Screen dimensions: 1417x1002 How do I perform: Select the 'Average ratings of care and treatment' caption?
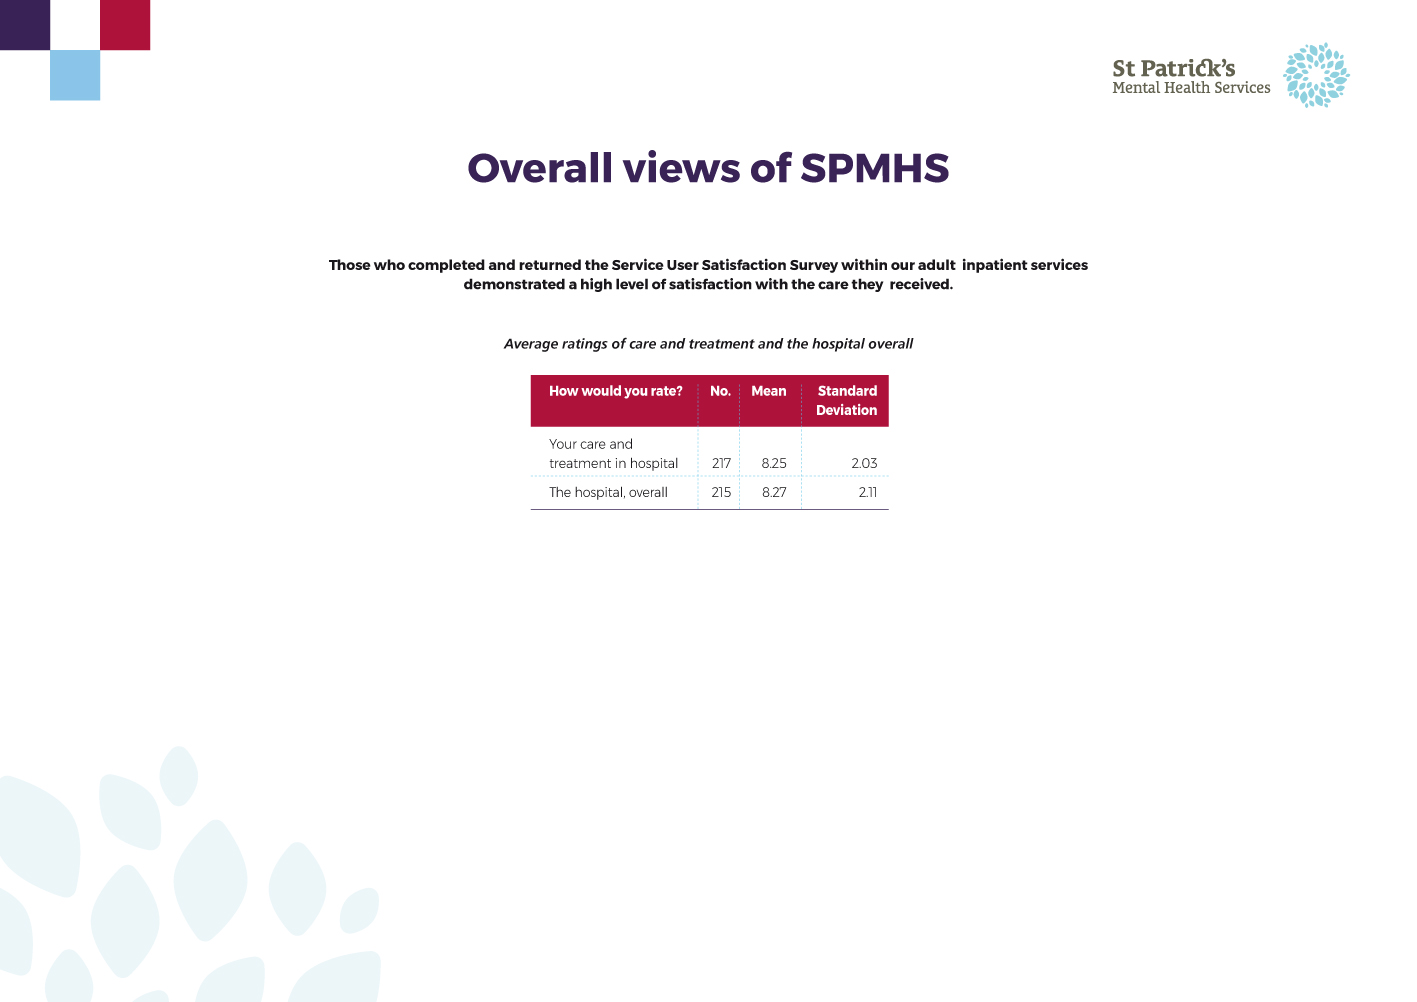[x=708, y=344]
